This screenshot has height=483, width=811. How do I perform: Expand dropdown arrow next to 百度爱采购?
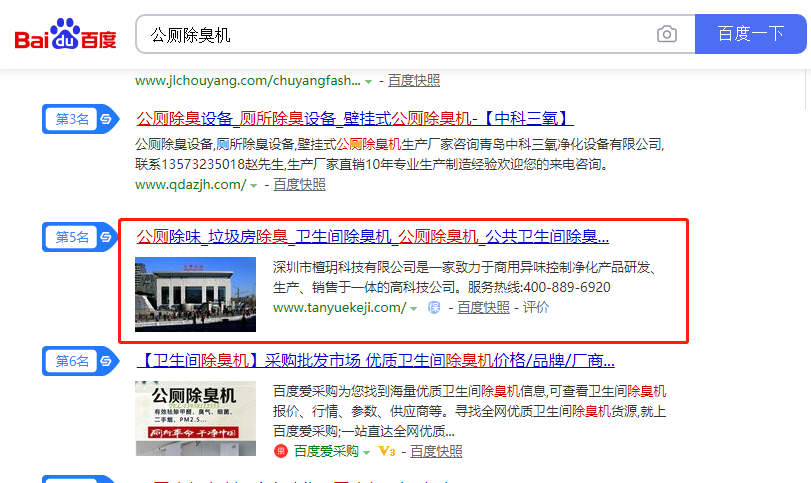[x=367, y=452]
